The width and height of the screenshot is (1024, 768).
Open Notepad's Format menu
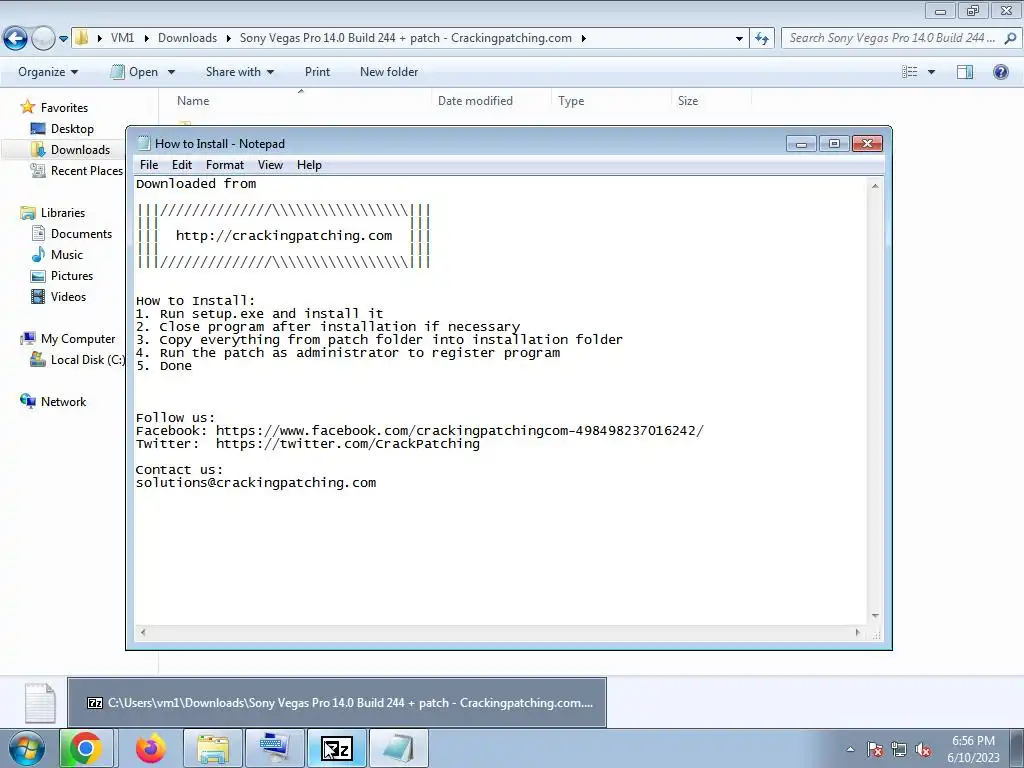[x=225, y=165]
